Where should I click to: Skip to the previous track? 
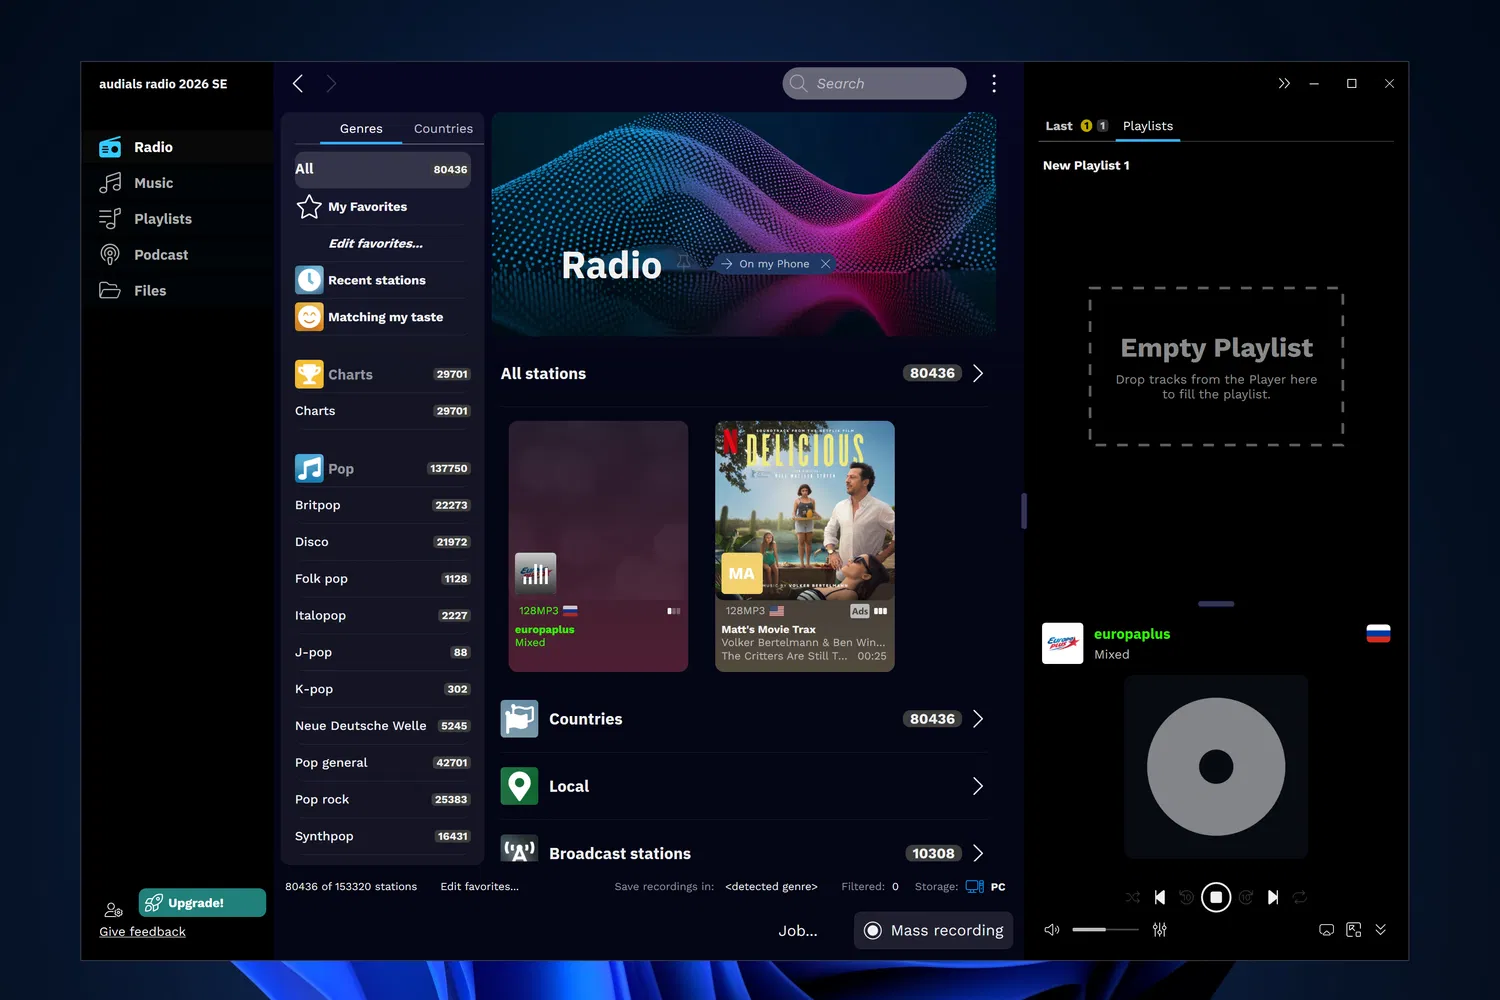[x=1160, y=898]
